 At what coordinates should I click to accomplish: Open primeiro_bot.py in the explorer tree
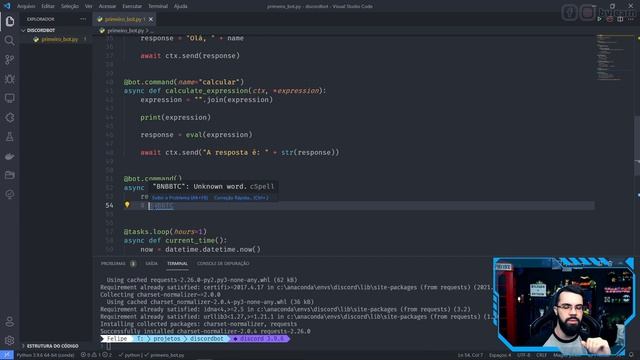[x=60, y=39]
